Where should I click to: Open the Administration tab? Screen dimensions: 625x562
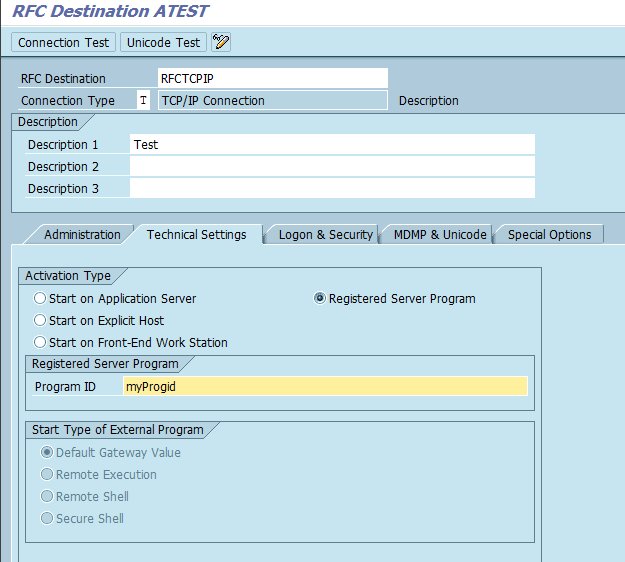82,235
